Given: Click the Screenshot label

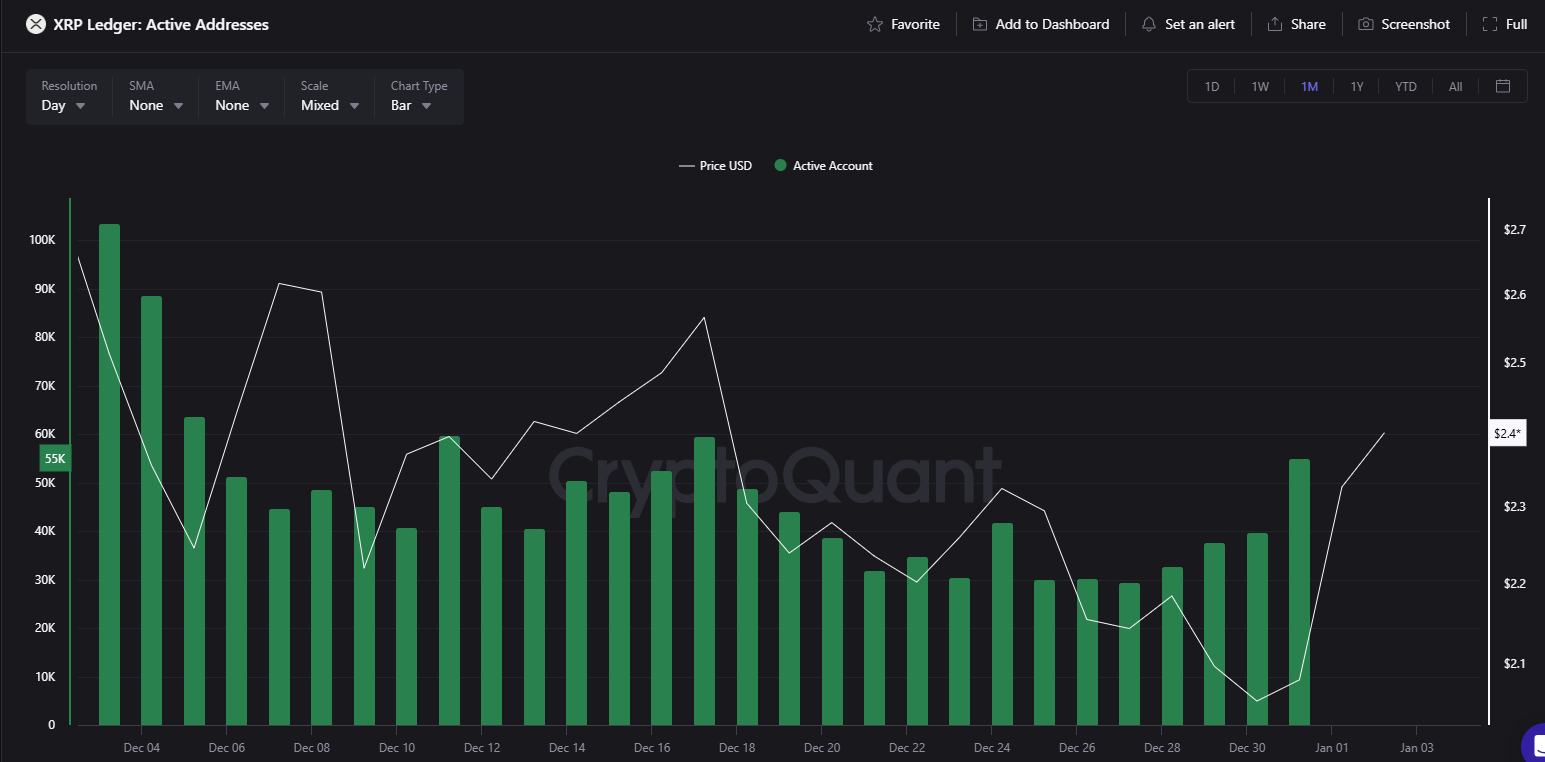Looking at the screenshot, I should pyautogui.click(x=1415, y=24).
